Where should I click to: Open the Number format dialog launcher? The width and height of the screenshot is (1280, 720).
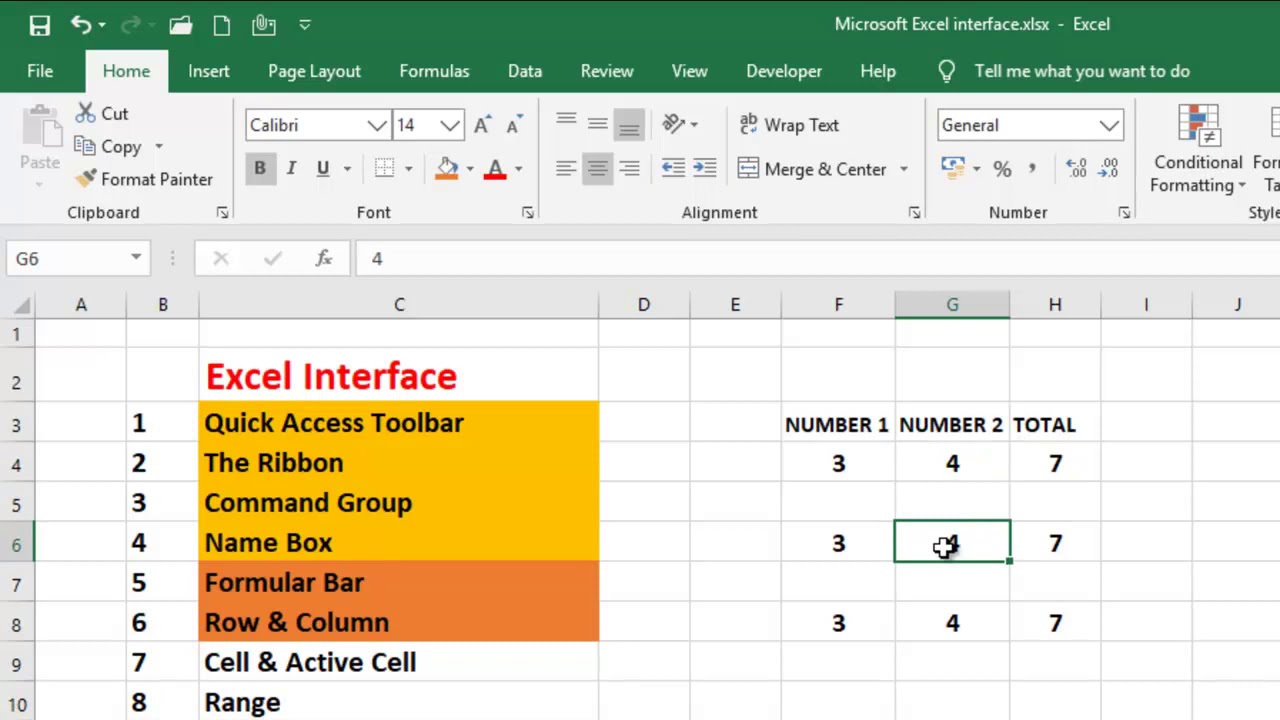click(x=1124, y=213)
